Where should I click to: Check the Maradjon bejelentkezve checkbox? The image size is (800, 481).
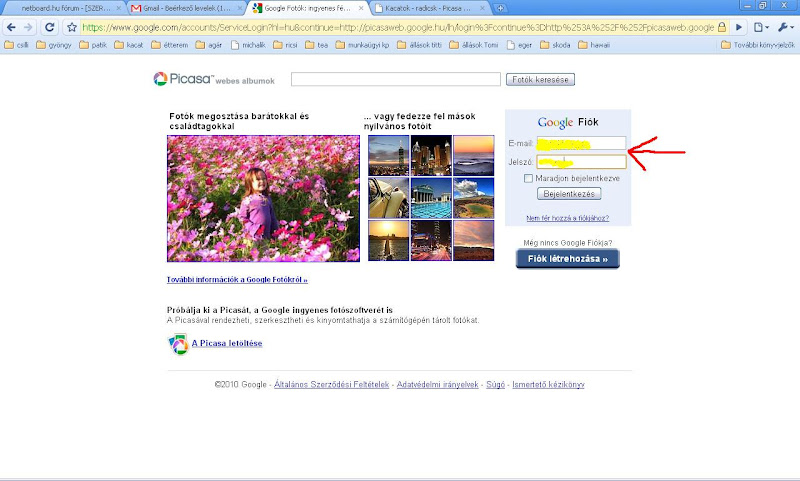pyautogui.click(x=529, y=178)
